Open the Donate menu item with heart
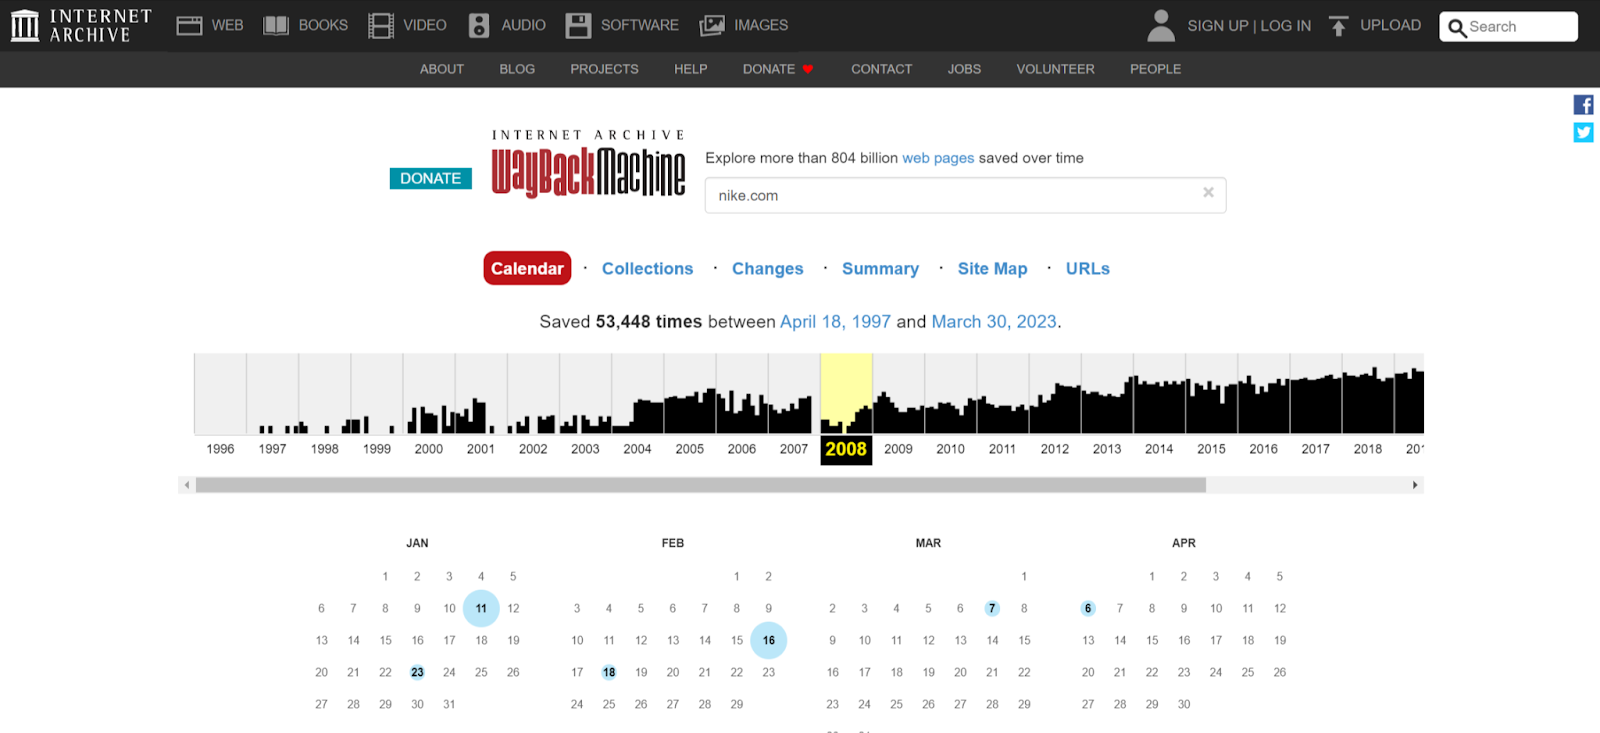Viewport: 1600px width, 733px height. tap(778, 69)
